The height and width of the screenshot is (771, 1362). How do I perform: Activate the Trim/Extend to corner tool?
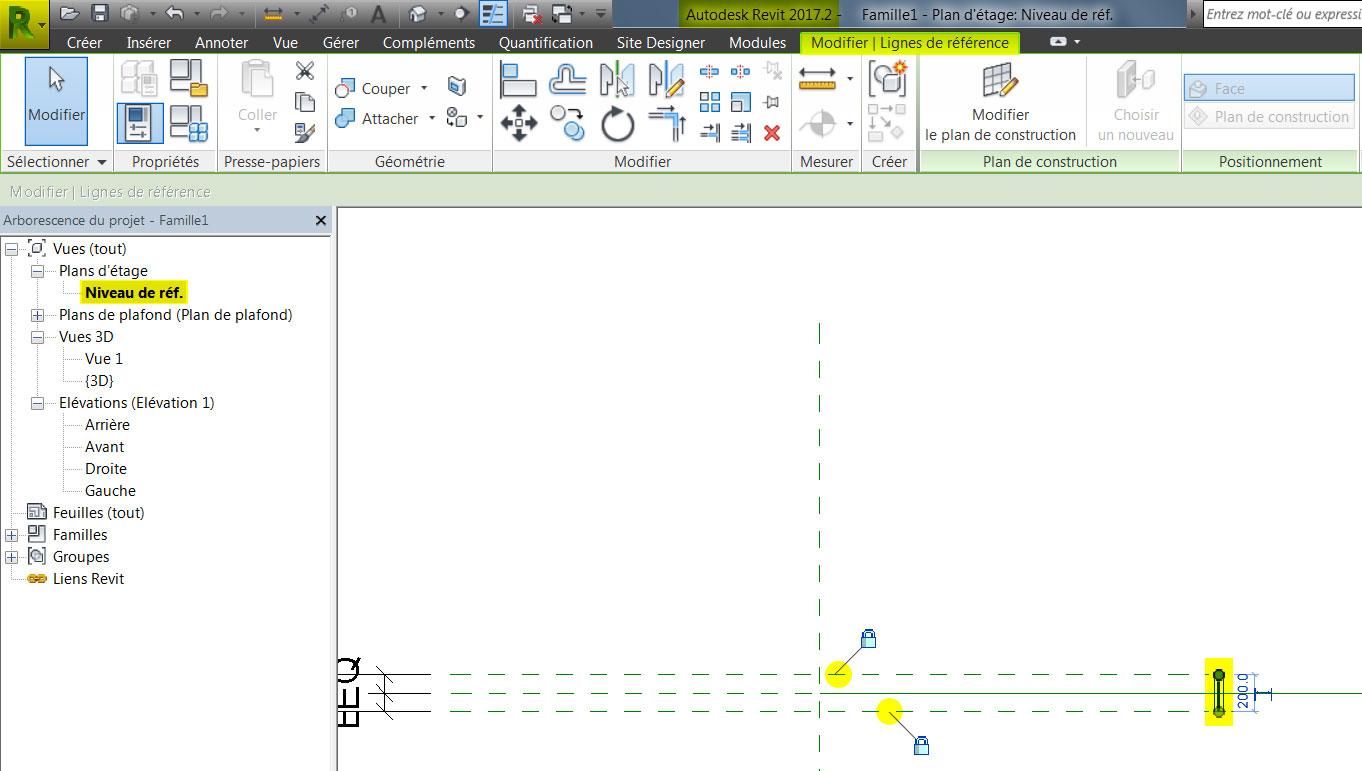point(666,122)
